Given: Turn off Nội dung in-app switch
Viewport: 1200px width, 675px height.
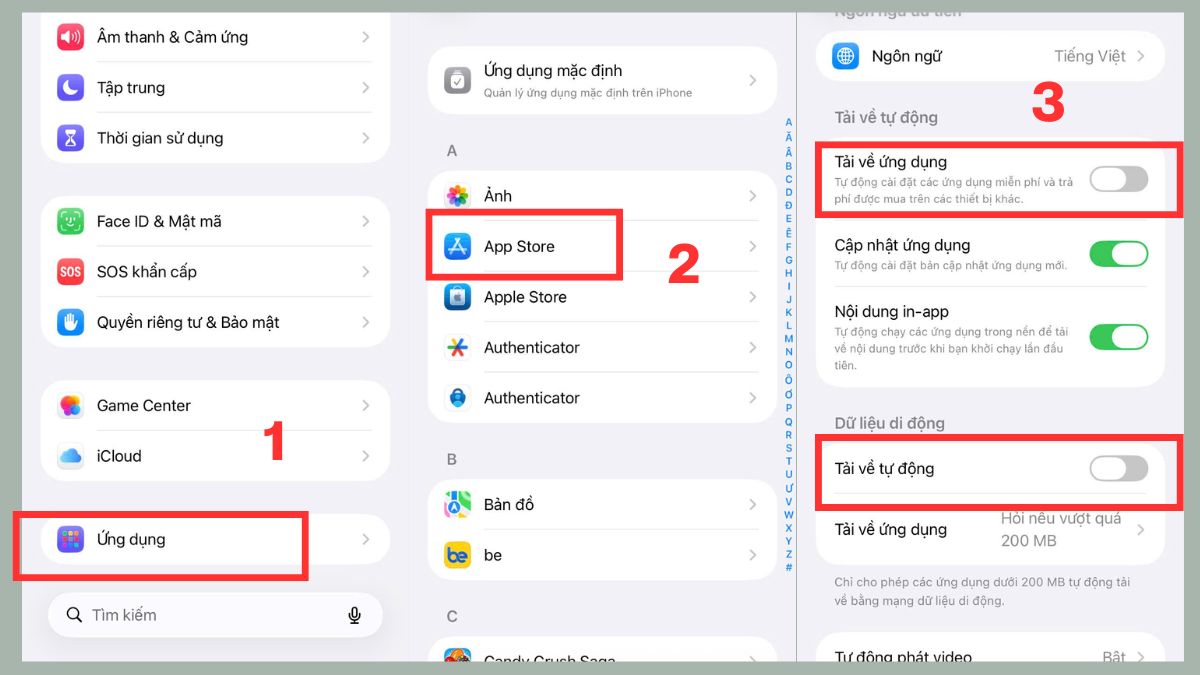Looking at the screenshot, I should [1119, 337].
